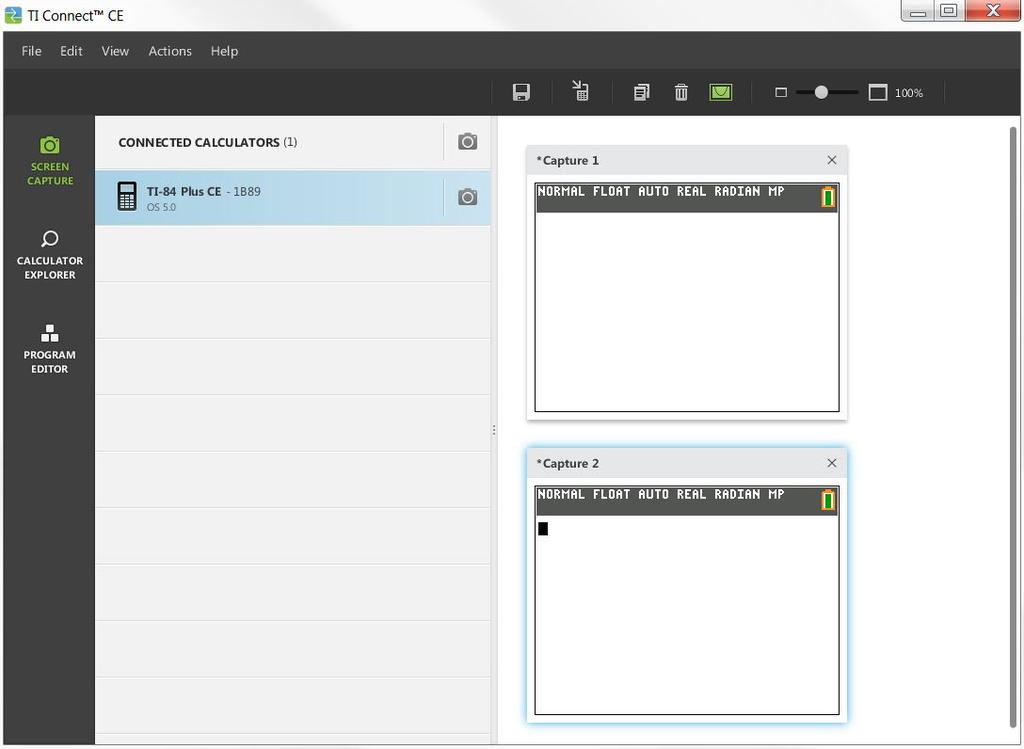Click the vertical scrollbar of the capture area
Viewport: 1024px width, 749px height.
pyautogui.click(x=1014, y=428)
